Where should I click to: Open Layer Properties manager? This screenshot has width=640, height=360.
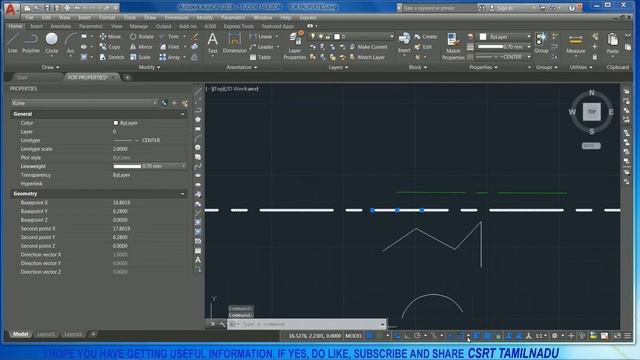click(295, 46)
